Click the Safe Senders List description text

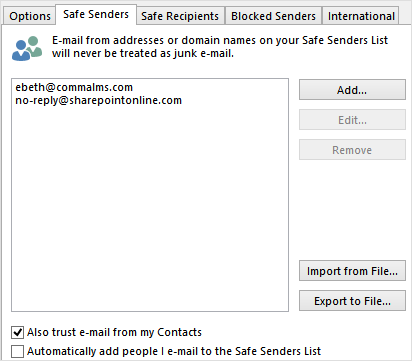pos(220,47)
